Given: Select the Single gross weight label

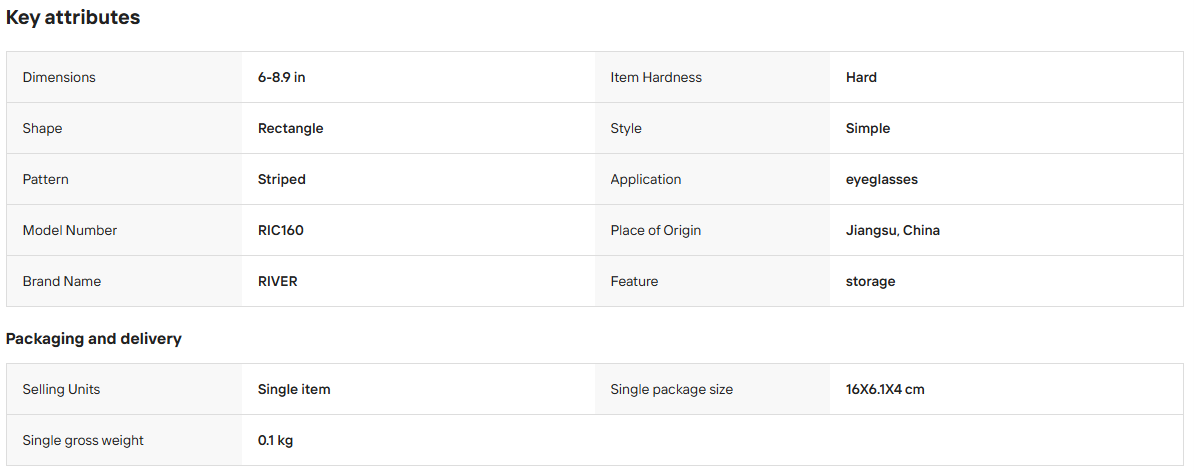Looking at the screenshot, I should pyautogui.click(x=83, y=440).
